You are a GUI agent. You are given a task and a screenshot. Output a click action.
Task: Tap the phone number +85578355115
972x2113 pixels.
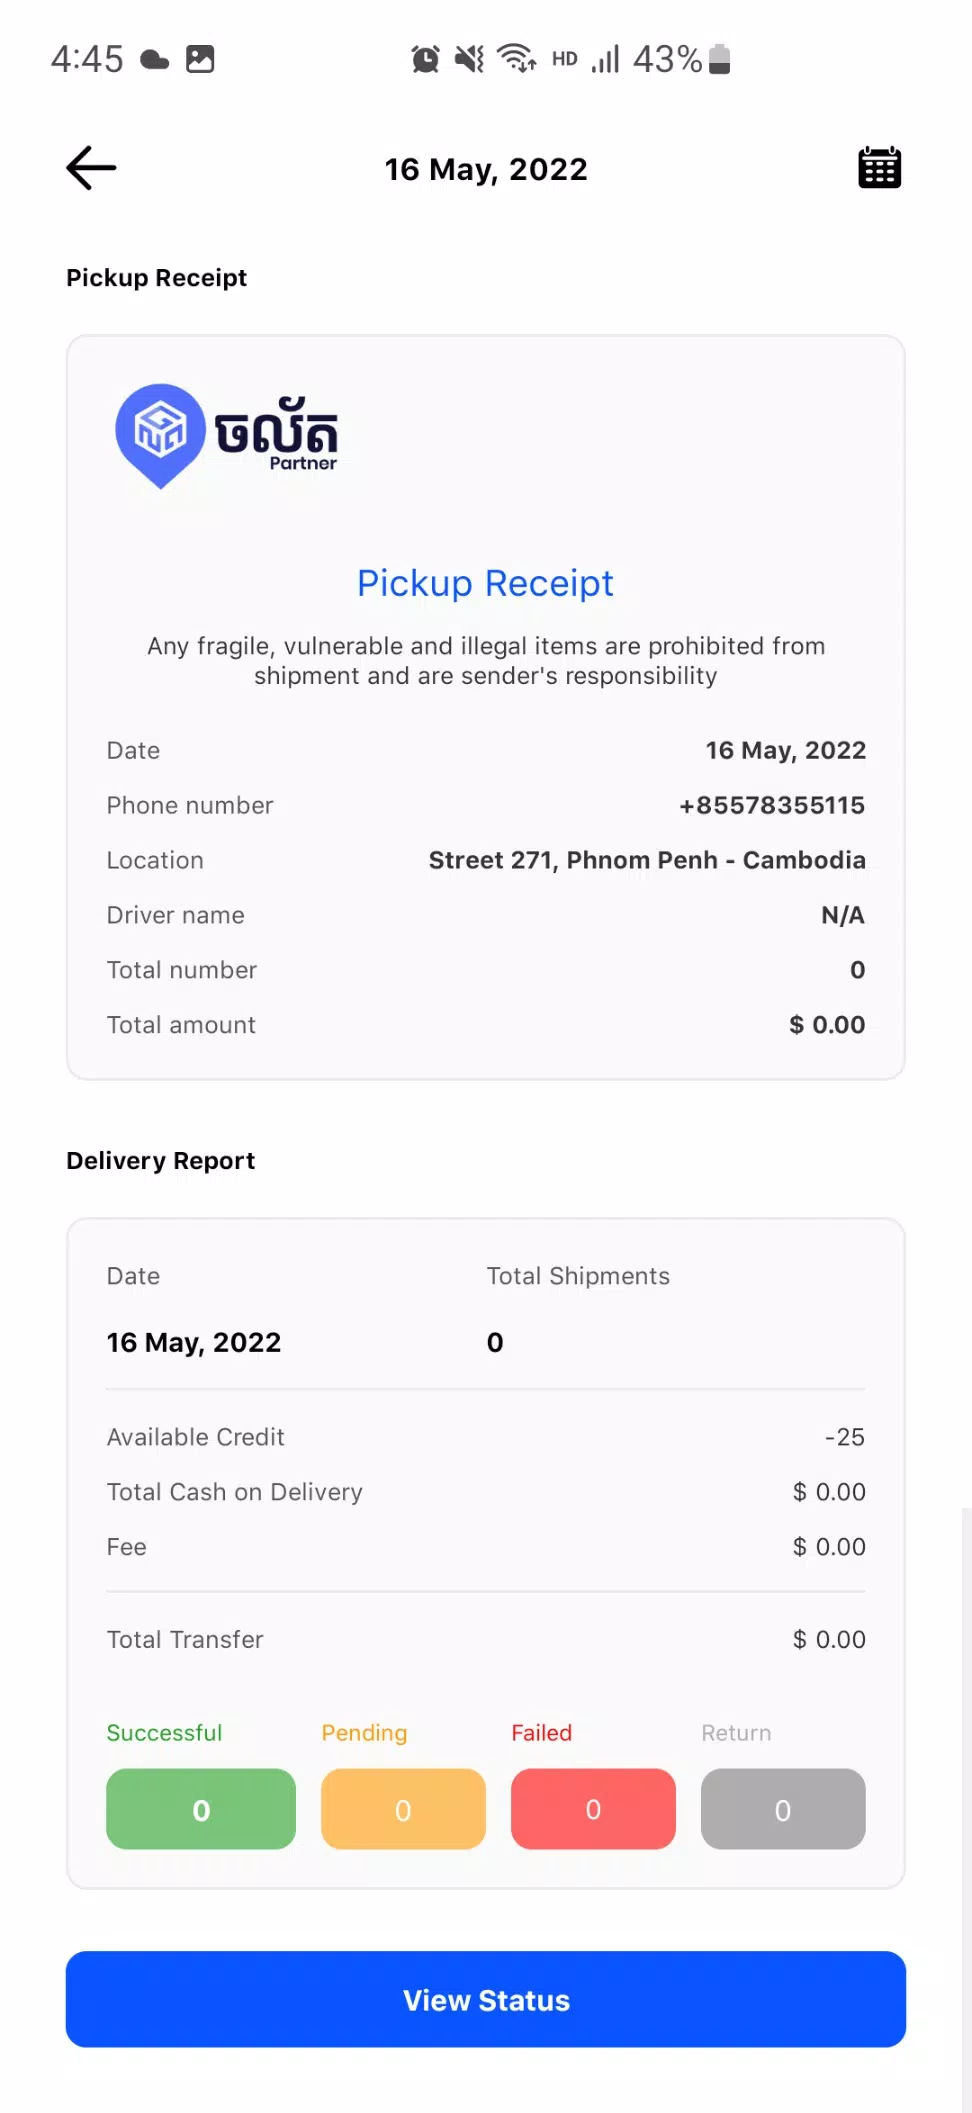pos(772,805)
